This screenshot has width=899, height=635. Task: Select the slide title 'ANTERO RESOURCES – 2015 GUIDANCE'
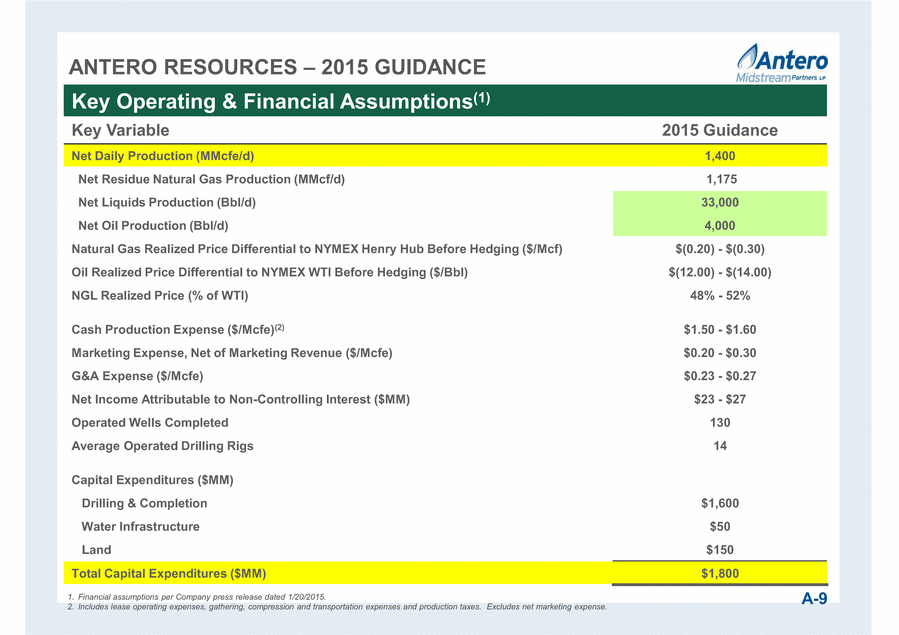click(277, 67)
